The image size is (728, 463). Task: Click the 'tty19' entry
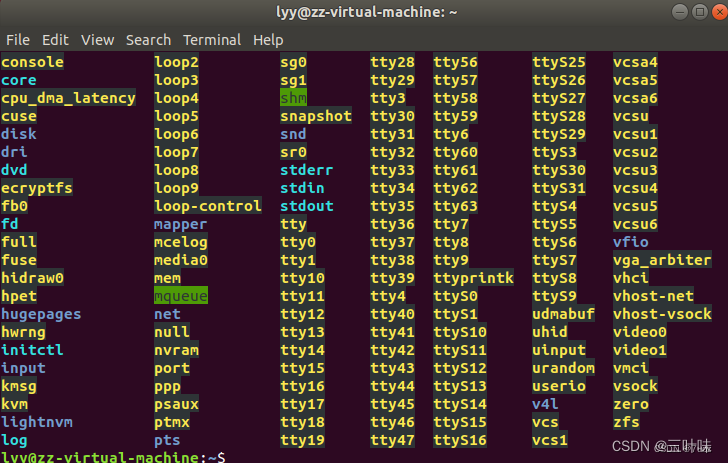point(302,440)
